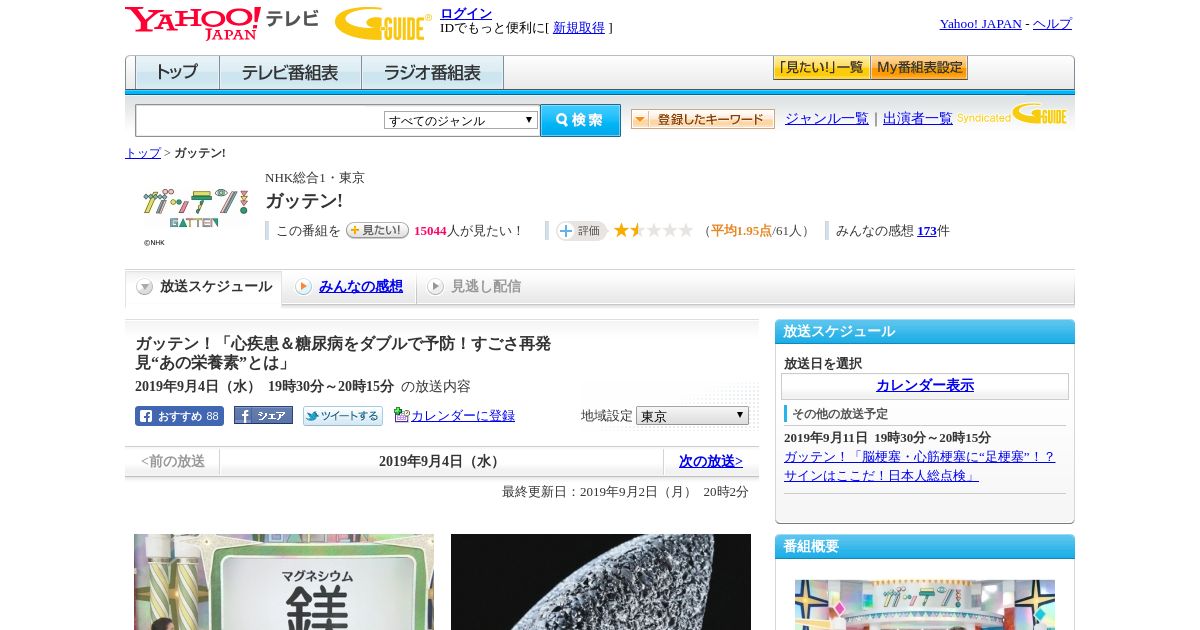This screenshot has height=630, width=1200.
Task: Click the 見たい! plus button
Action: click(377, 230)
